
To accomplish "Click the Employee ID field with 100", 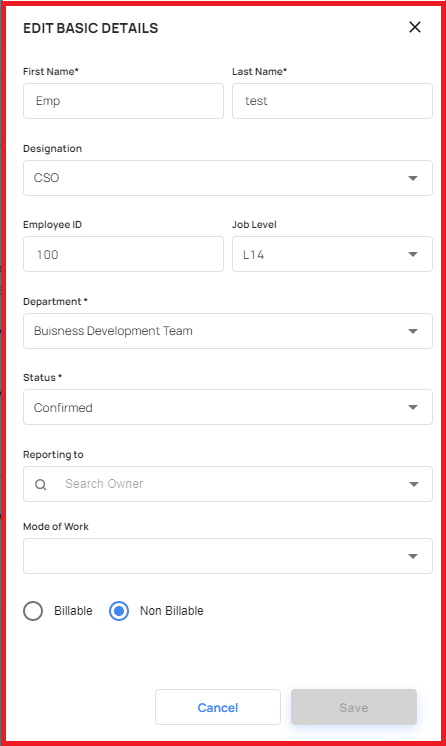I will (123, 254).
